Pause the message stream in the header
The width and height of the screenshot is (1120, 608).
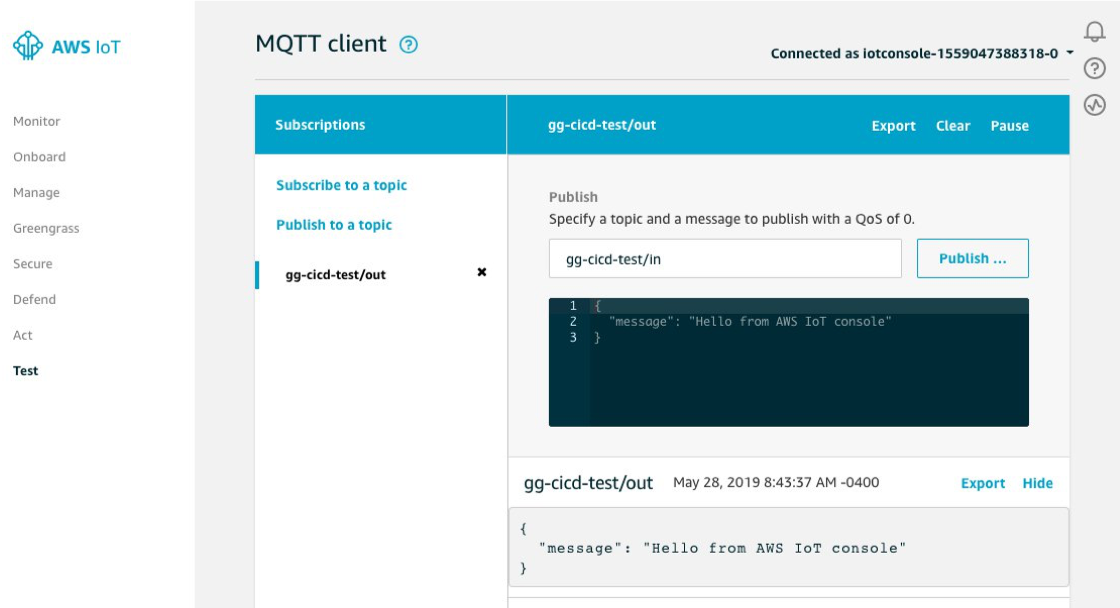click(x=1009, y=126)
